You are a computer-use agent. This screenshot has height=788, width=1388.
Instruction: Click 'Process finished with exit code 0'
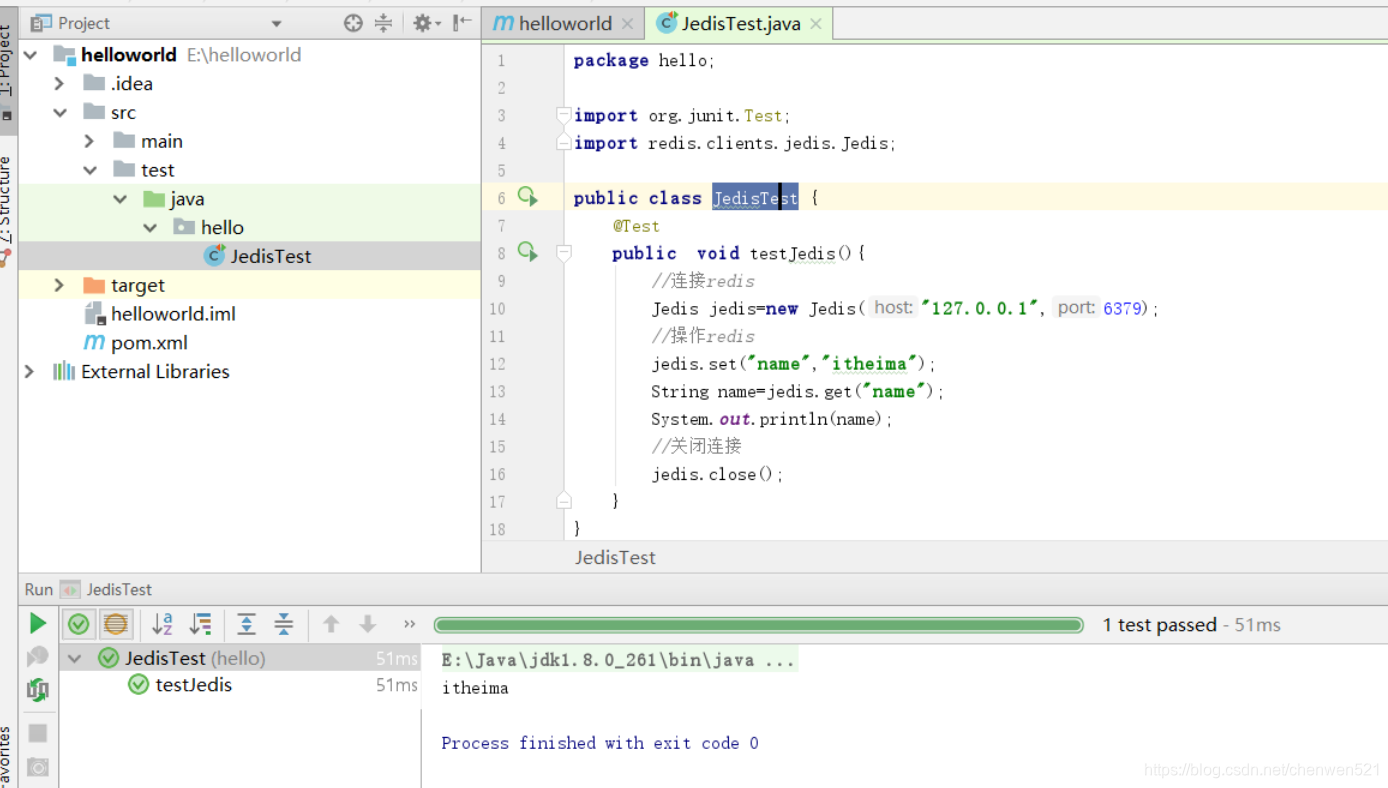tap(600, 743)
